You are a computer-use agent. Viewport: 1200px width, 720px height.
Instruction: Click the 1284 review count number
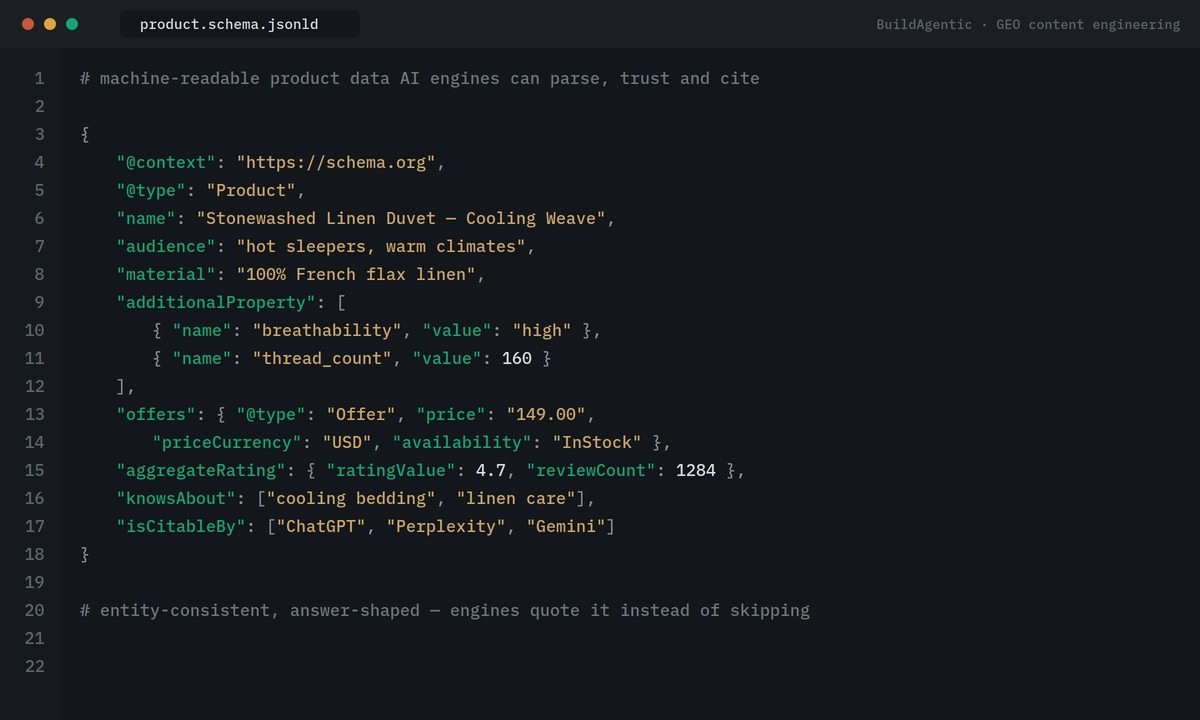[x=696, y=470]
